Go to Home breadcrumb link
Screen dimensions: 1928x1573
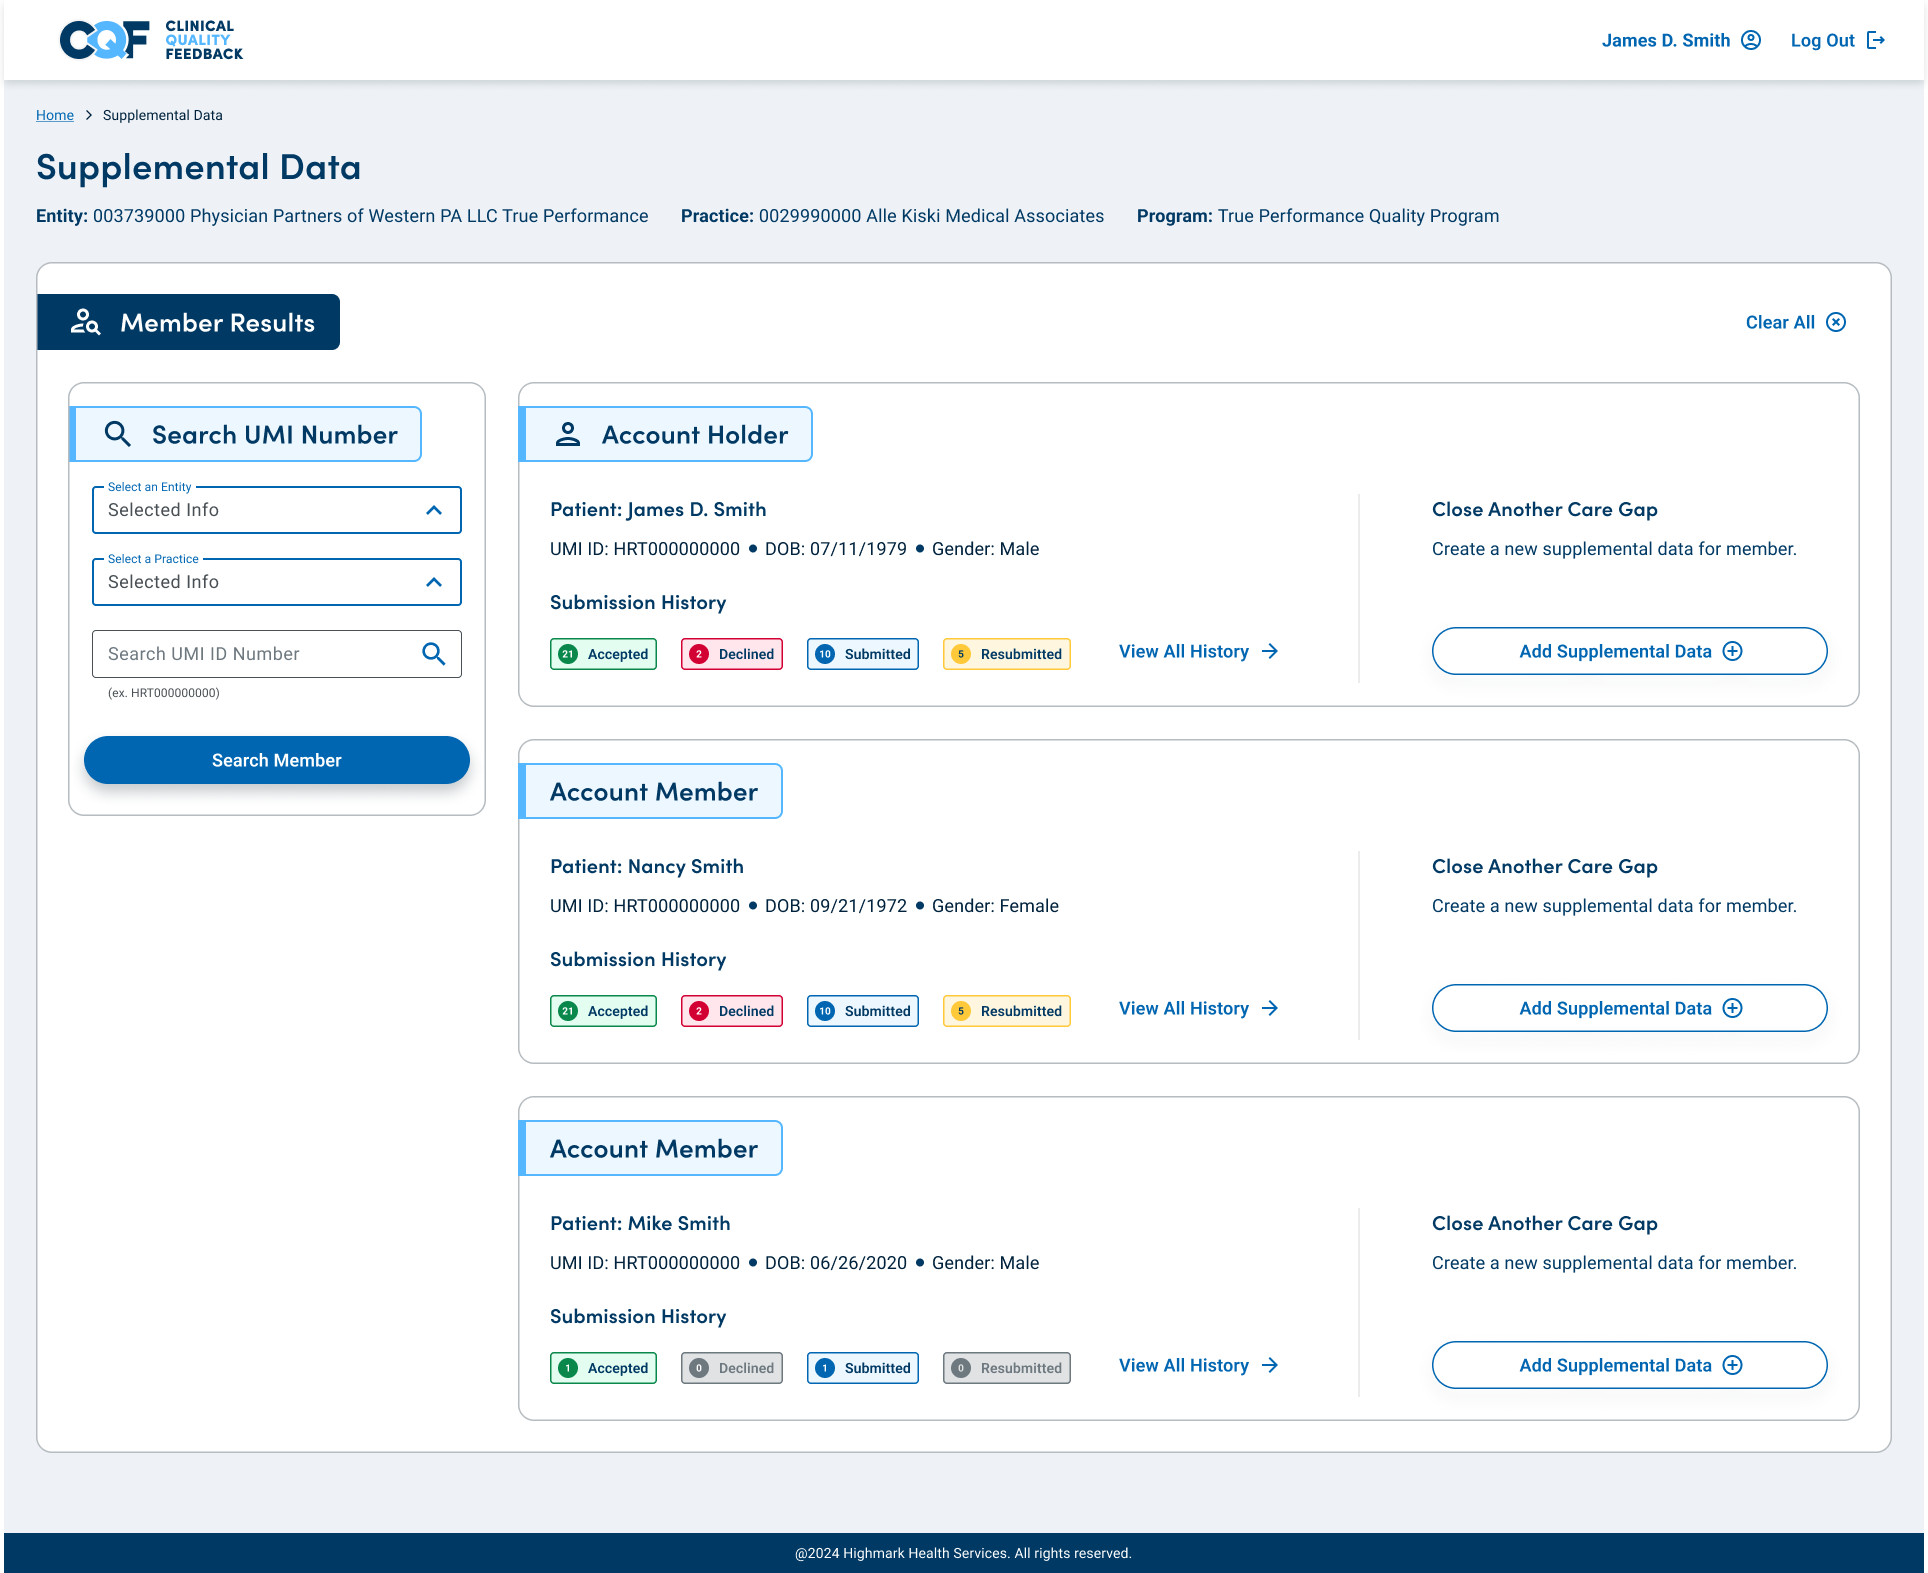pyautogui.click(x=55, y=115)
